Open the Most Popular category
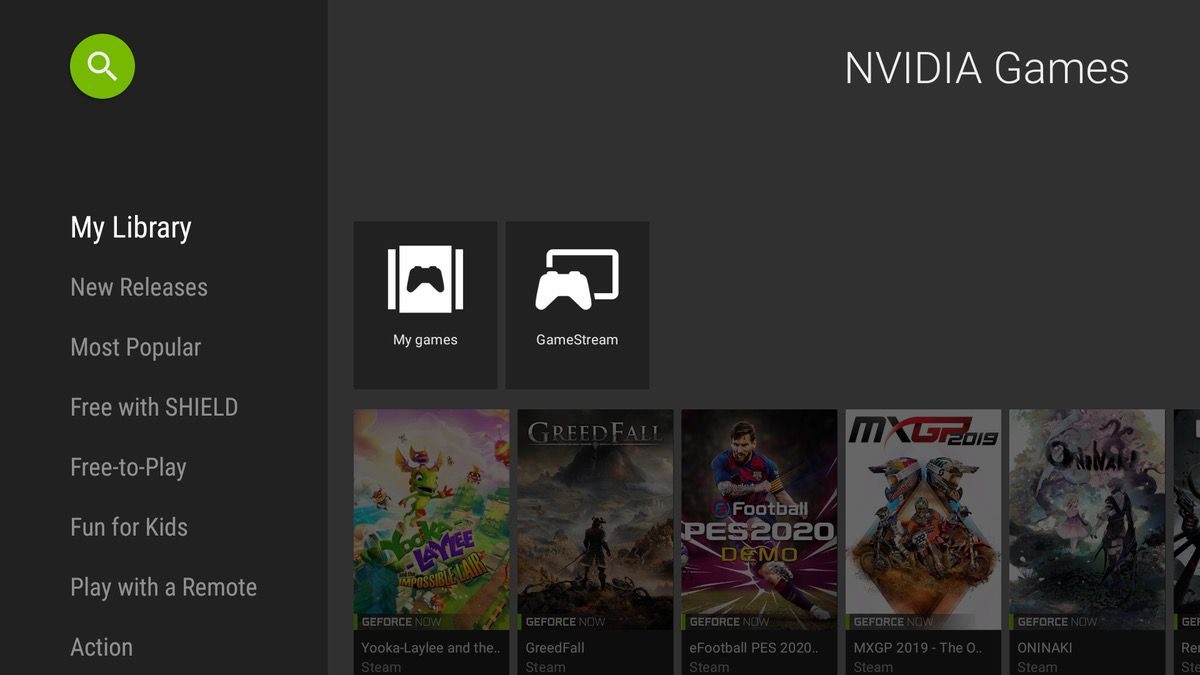The width and height of the screenshot is (1200, 675). pos(136,347)
